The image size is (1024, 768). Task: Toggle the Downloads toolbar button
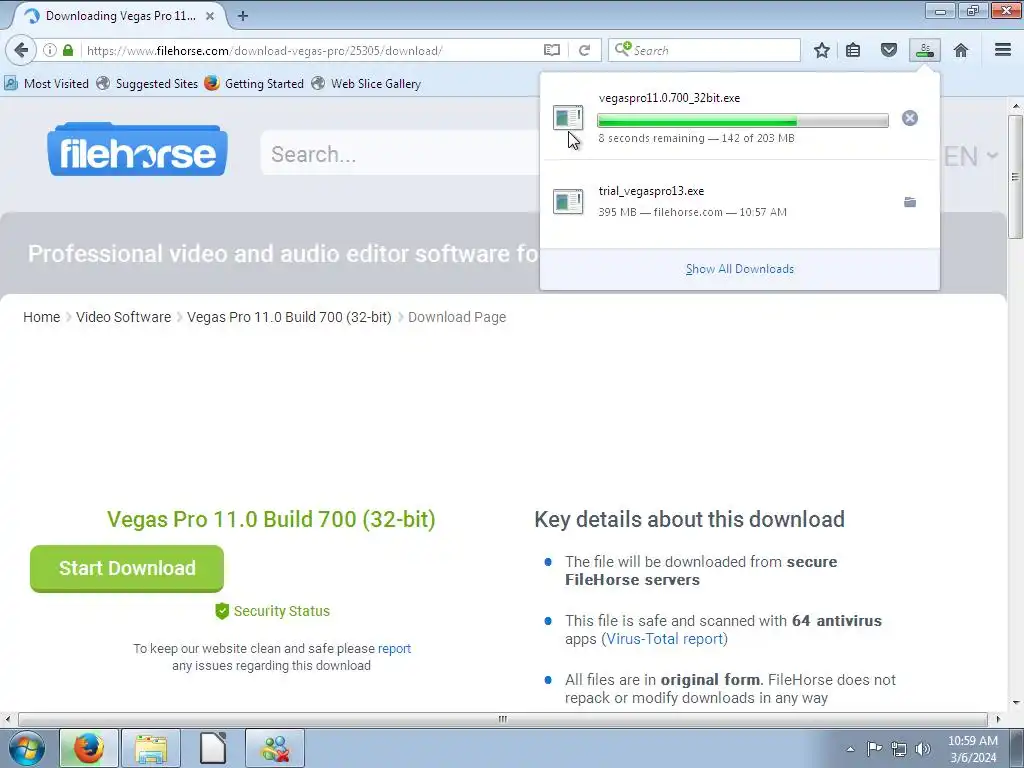coord(925,50)
